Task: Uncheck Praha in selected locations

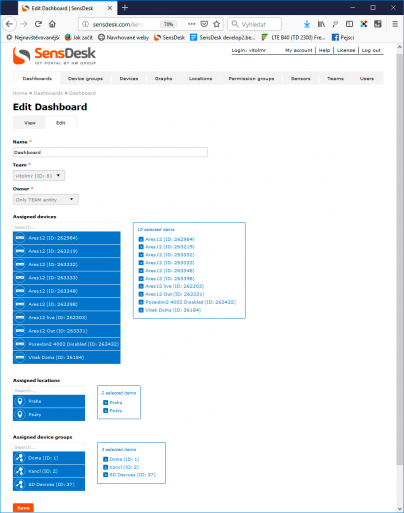Action: (106, 402)
